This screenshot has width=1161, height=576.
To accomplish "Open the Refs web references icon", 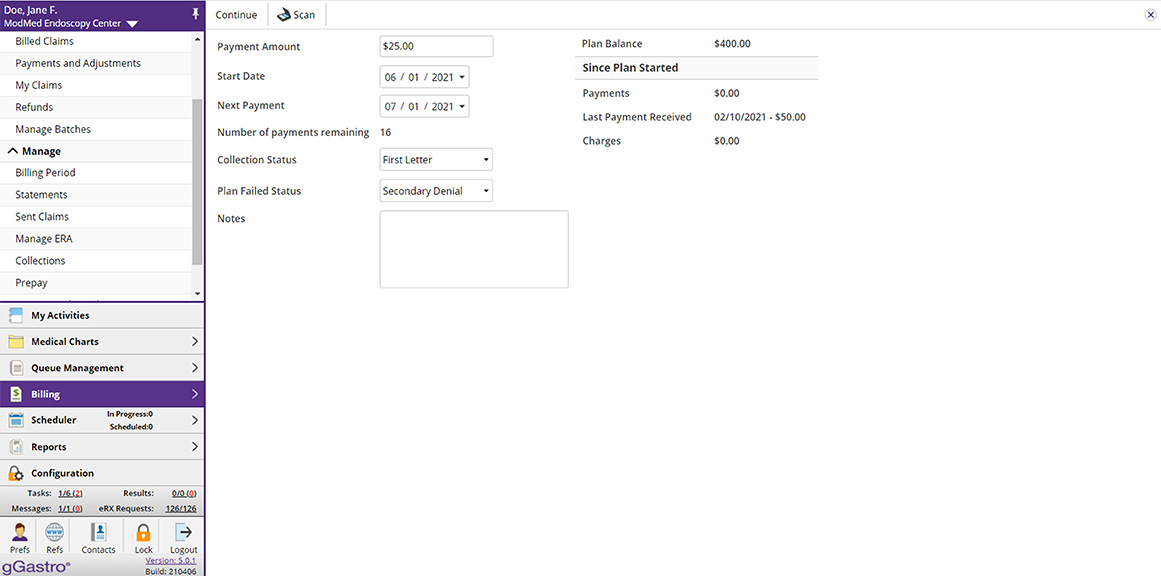I will click(x=53, y=537).
